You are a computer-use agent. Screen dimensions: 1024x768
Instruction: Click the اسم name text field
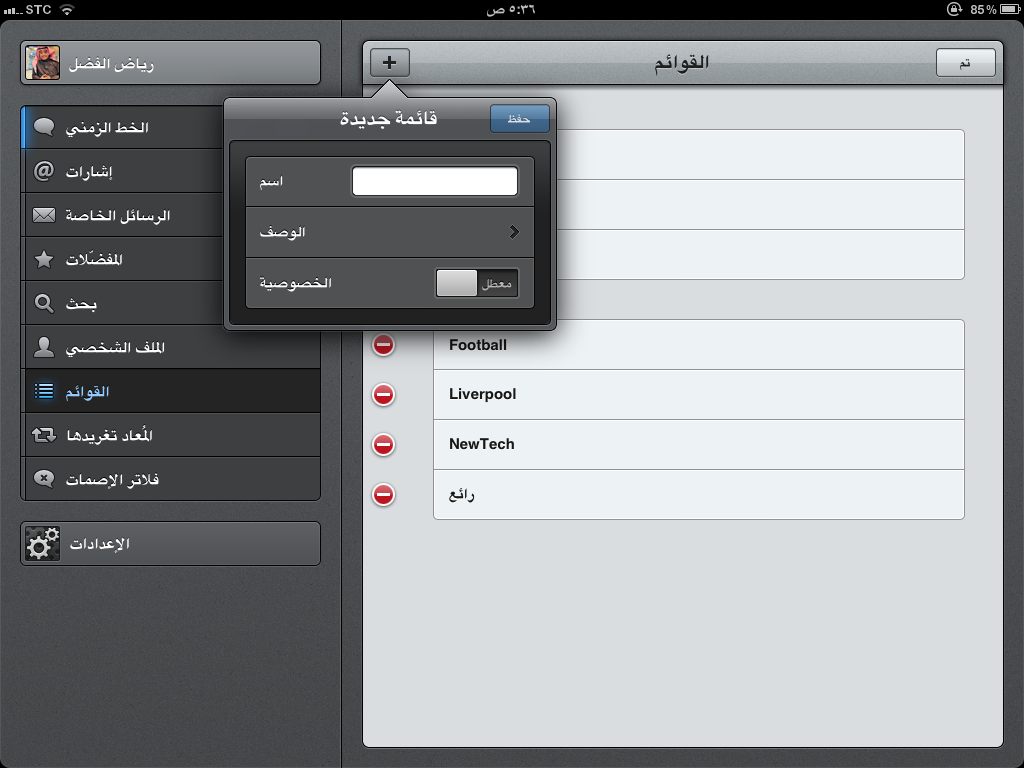[435, 181]
